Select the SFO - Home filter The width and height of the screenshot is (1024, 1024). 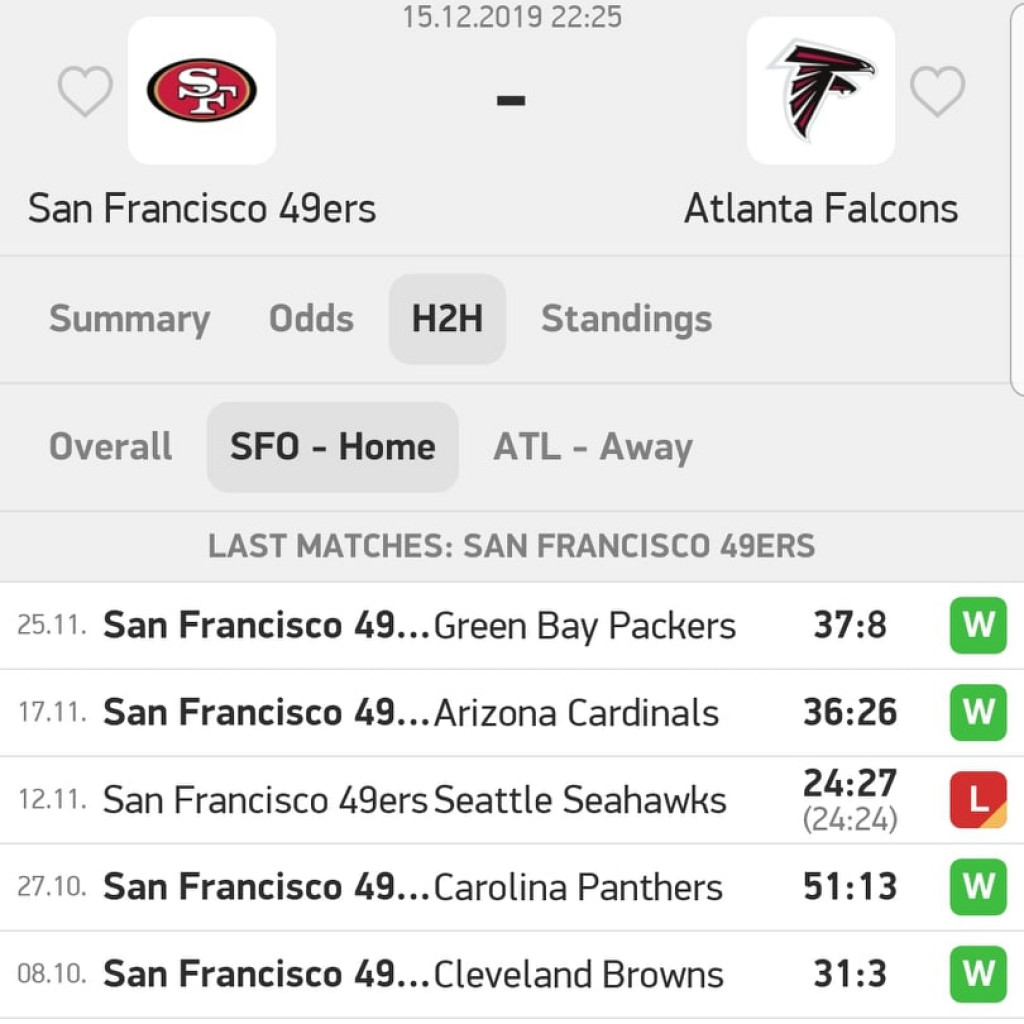tap(332, 447)
